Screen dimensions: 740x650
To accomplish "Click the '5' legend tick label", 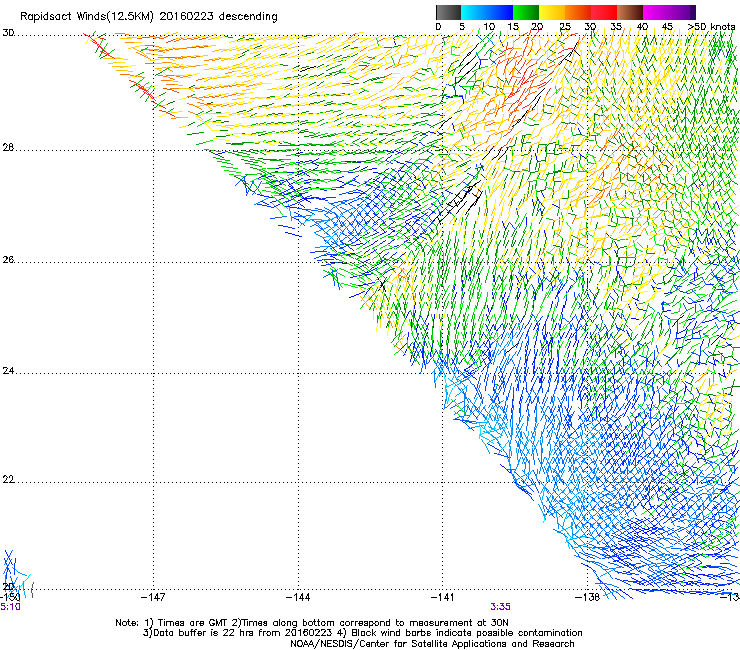I will click(462, 27).
